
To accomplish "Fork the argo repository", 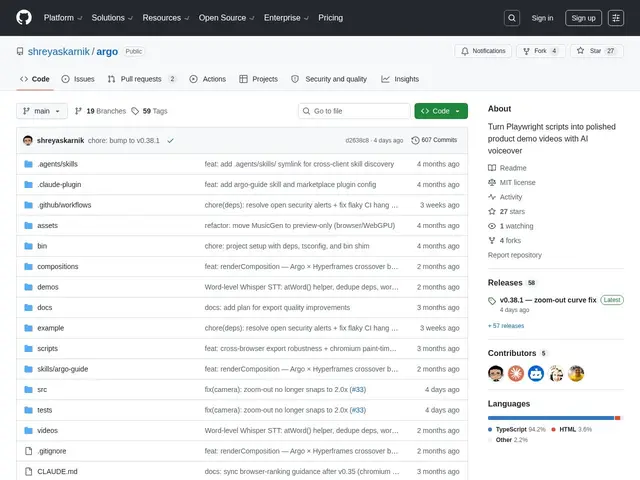I will tap(540, 51).
